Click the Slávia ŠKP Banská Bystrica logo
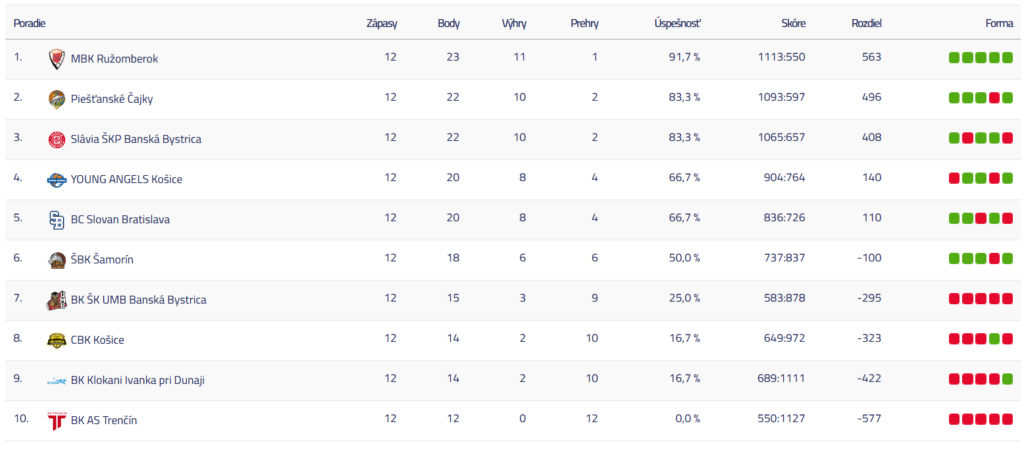The image size is (1024, 459). [57, 139]
